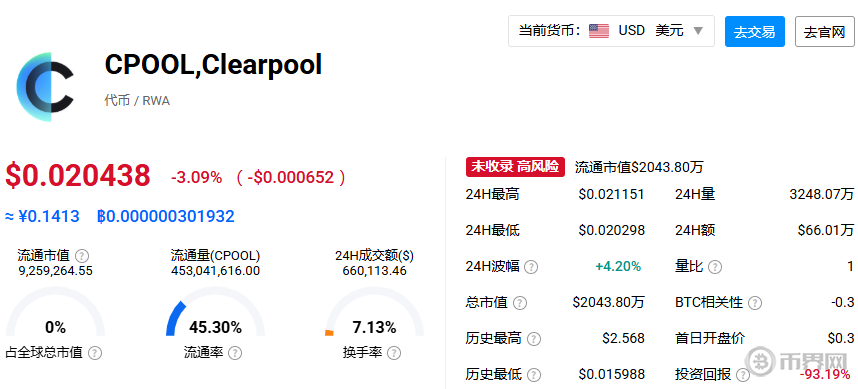The width and height of the screenshot is (858, 389).
Task: Click the 流通率 45.30% gauge
Action: 216,312
